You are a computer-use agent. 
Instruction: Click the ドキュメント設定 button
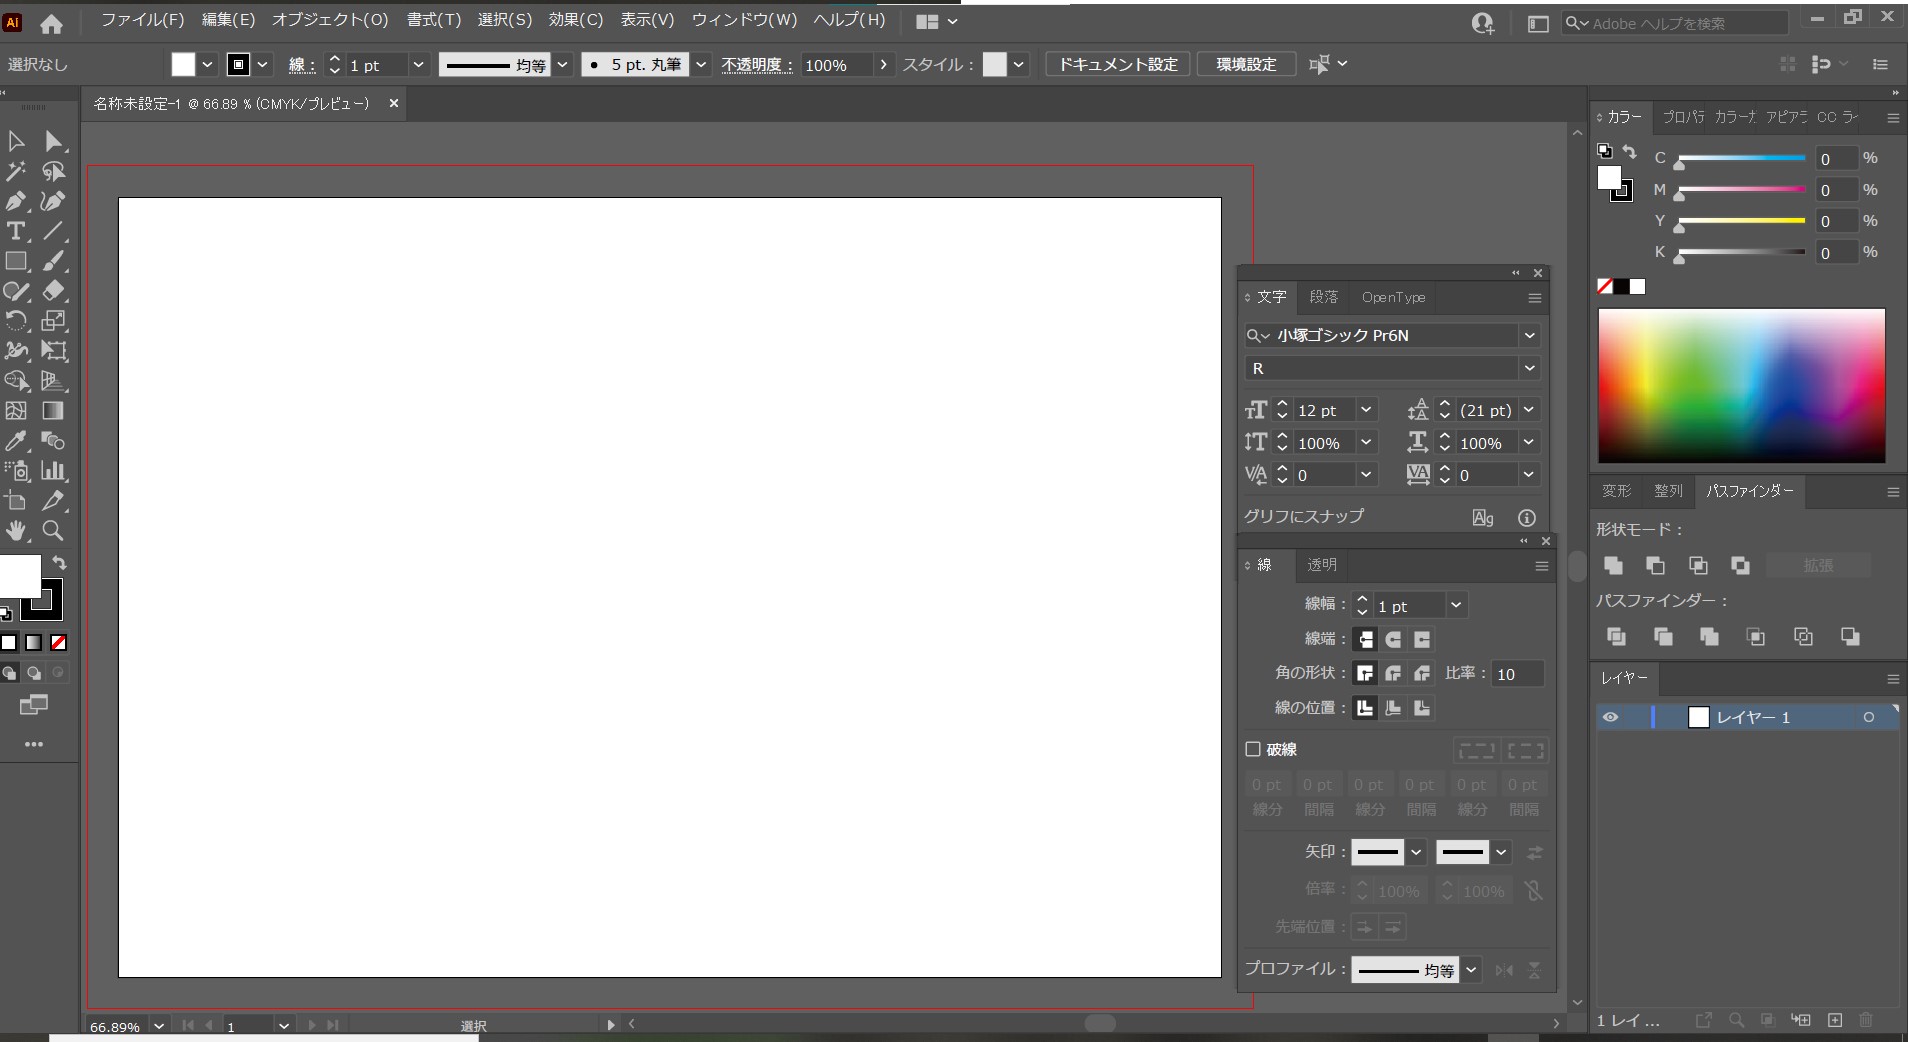pos(1118,64)
